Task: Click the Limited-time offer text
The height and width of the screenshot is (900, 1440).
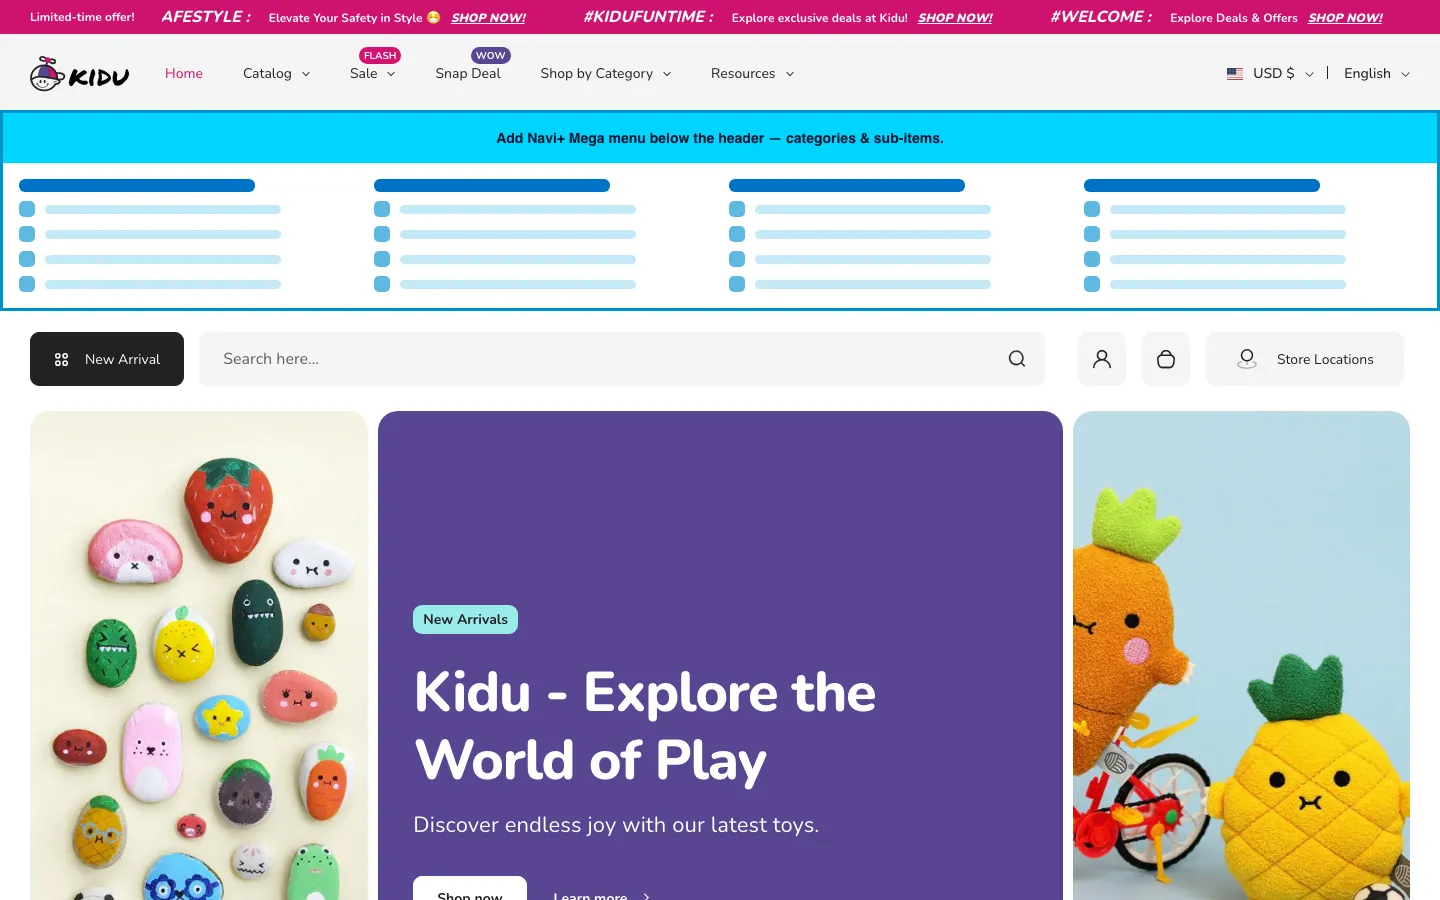Action: [x=82, y=17]
